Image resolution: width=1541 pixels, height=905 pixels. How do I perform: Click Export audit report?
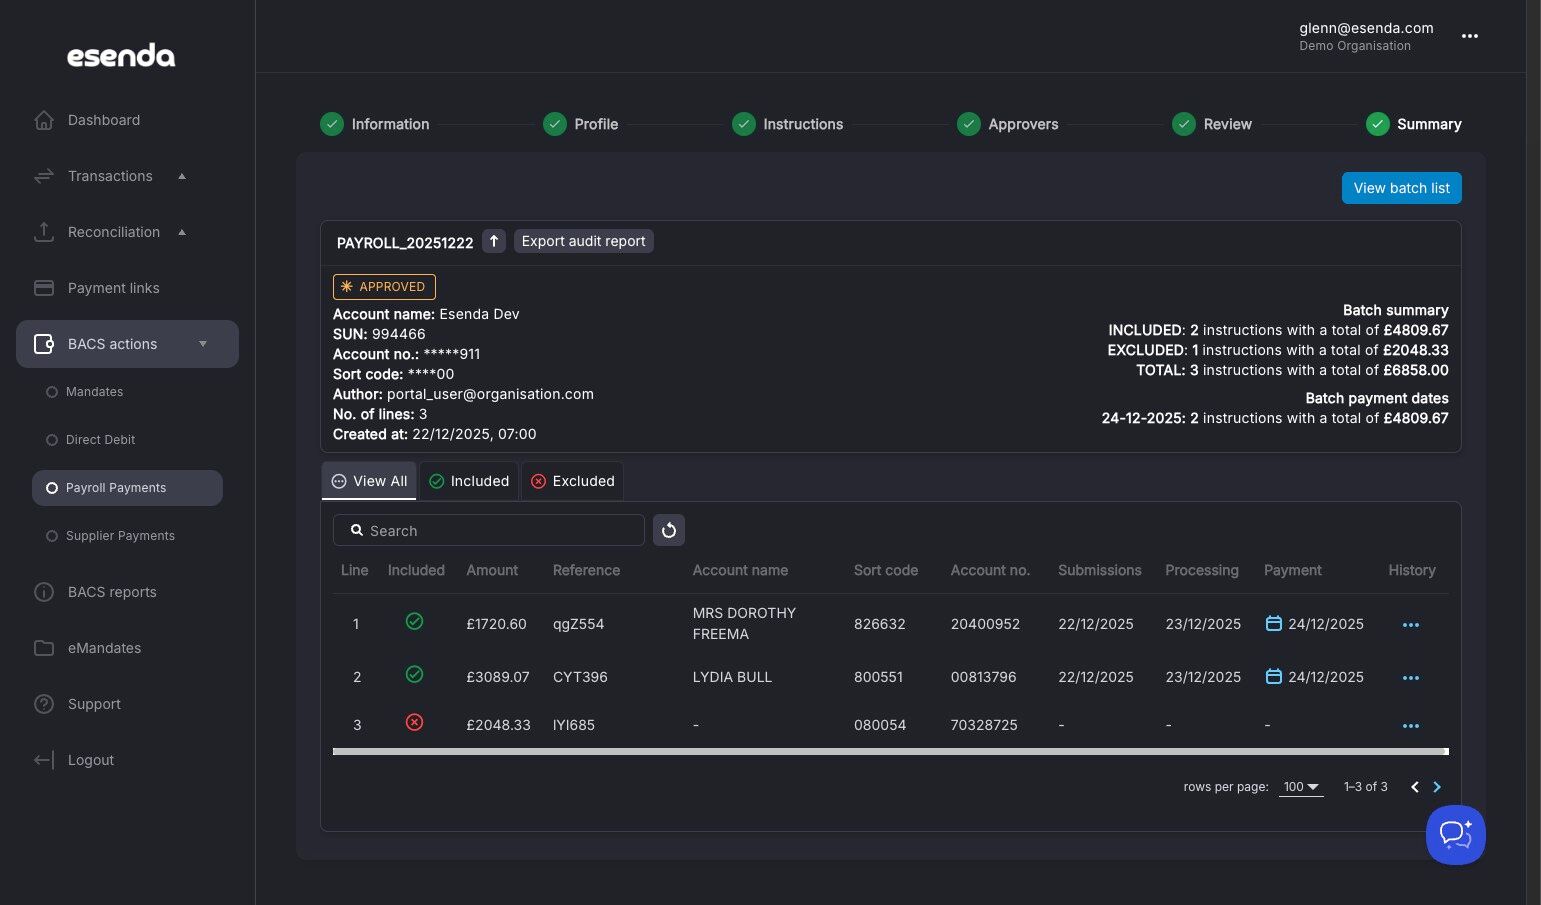(x=584, y=241)
